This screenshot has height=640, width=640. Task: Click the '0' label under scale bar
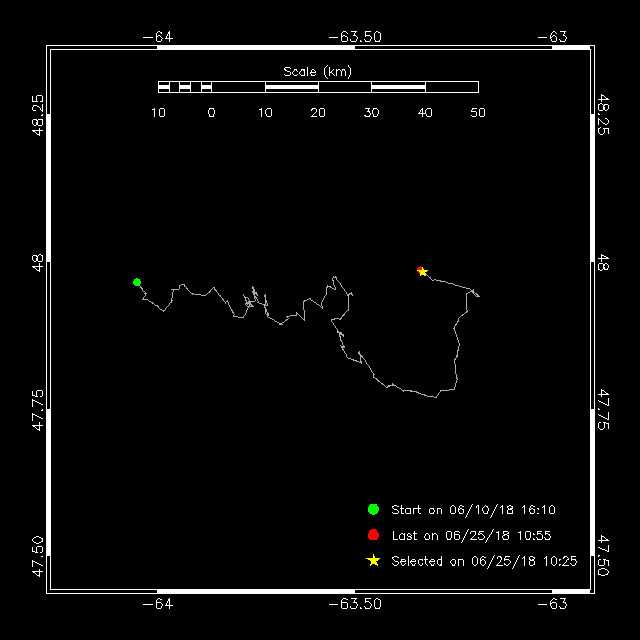211,113
